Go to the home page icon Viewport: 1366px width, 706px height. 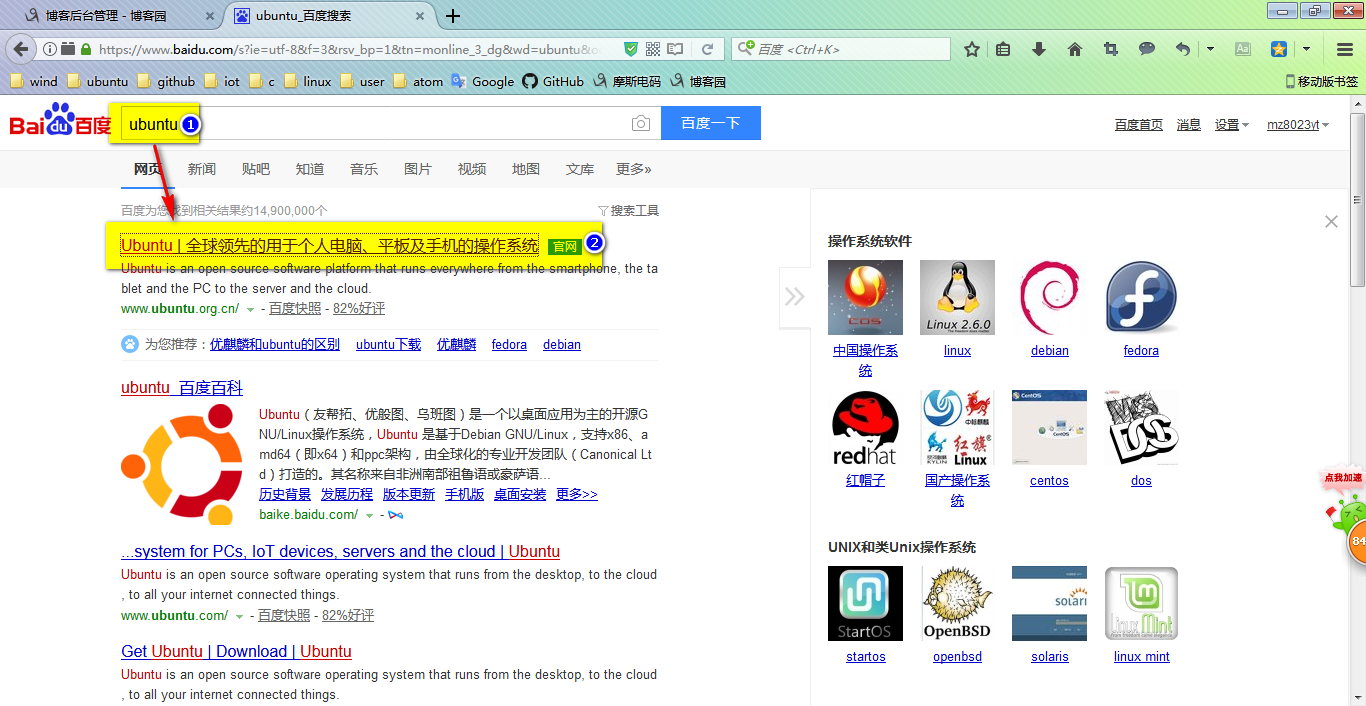click(1075, 49)
